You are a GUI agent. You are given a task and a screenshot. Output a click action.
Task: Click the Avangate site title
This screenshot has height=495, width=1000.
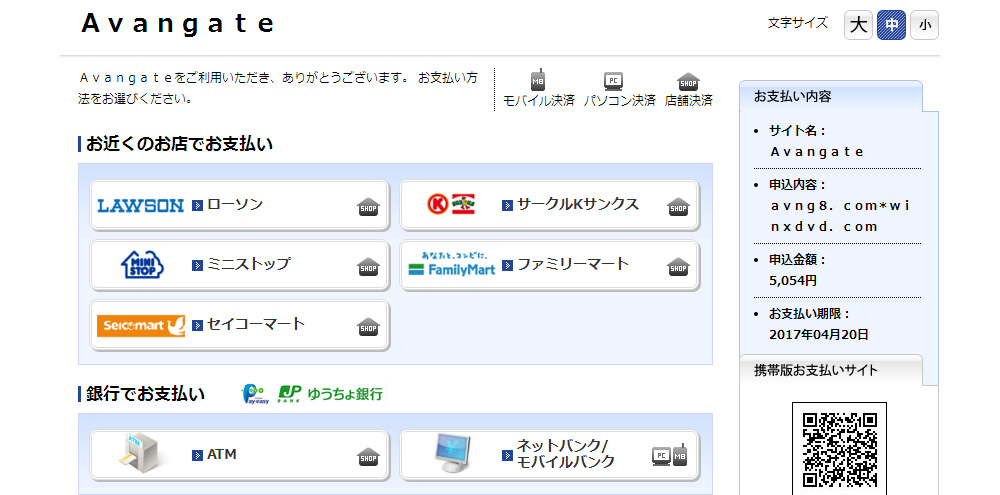point(178,24)
